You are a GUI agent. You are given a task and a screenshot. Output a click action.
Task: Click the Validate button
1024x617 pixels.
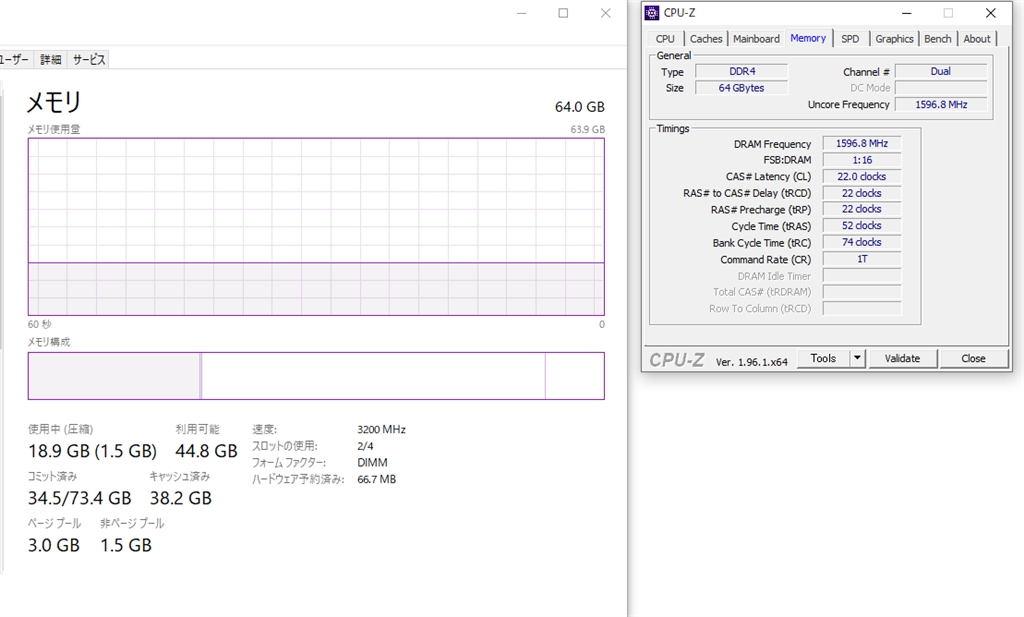[902, 358]
